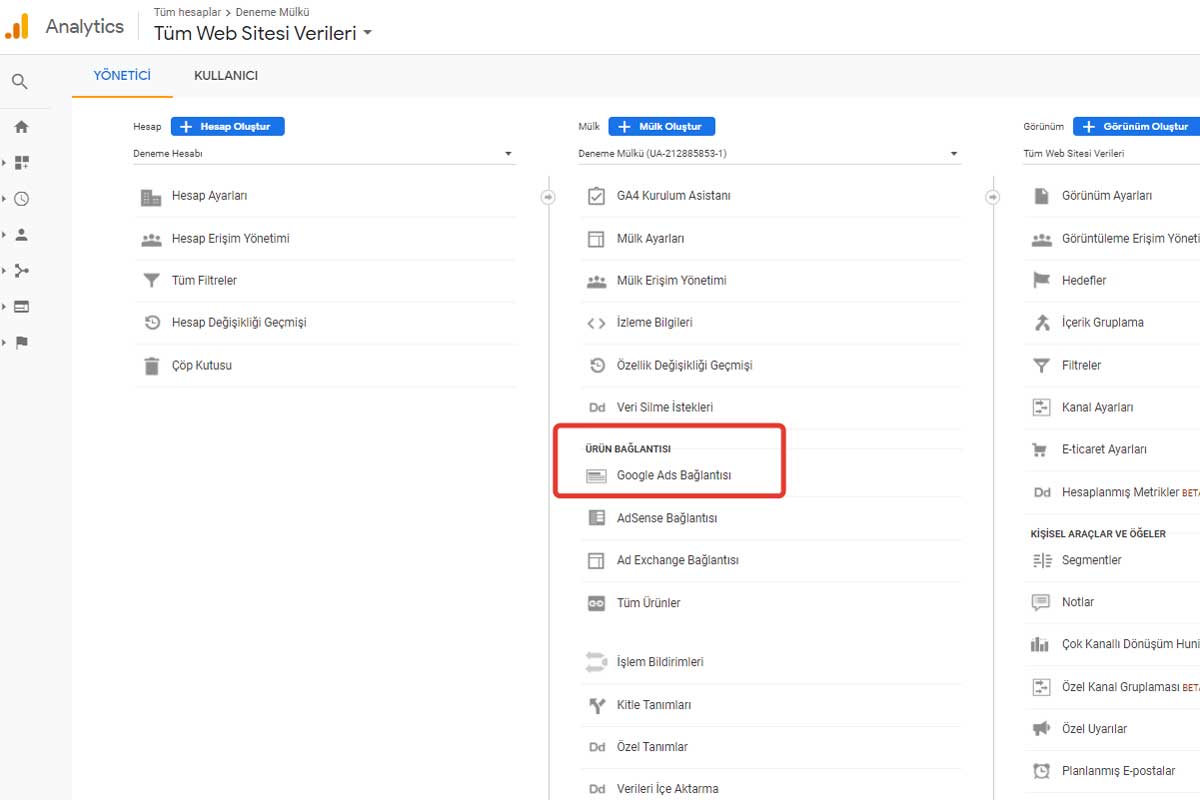Go to Home icon in sidebar
This screenshot has width=1200, height=800.
click(21, 127)
